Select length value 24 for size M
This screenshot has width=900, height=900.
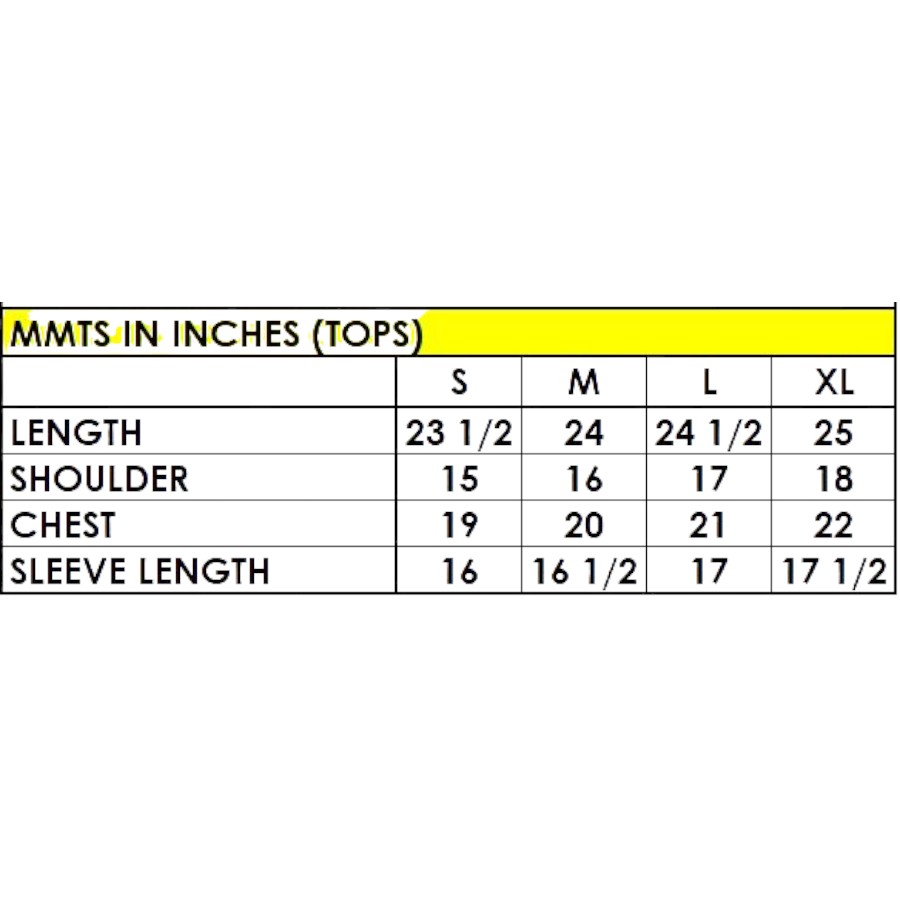[584, 433]
